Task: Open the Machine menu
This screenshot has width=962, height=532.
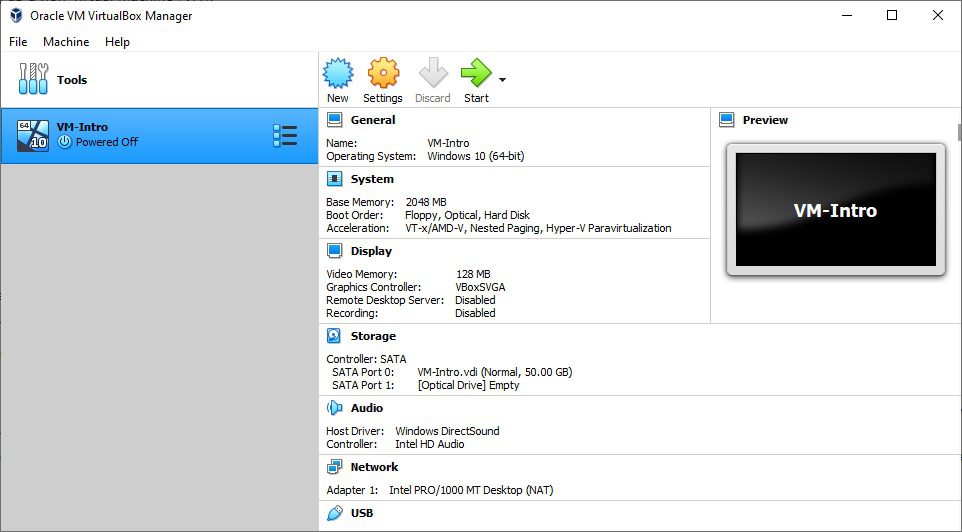Action: (66, 42)
